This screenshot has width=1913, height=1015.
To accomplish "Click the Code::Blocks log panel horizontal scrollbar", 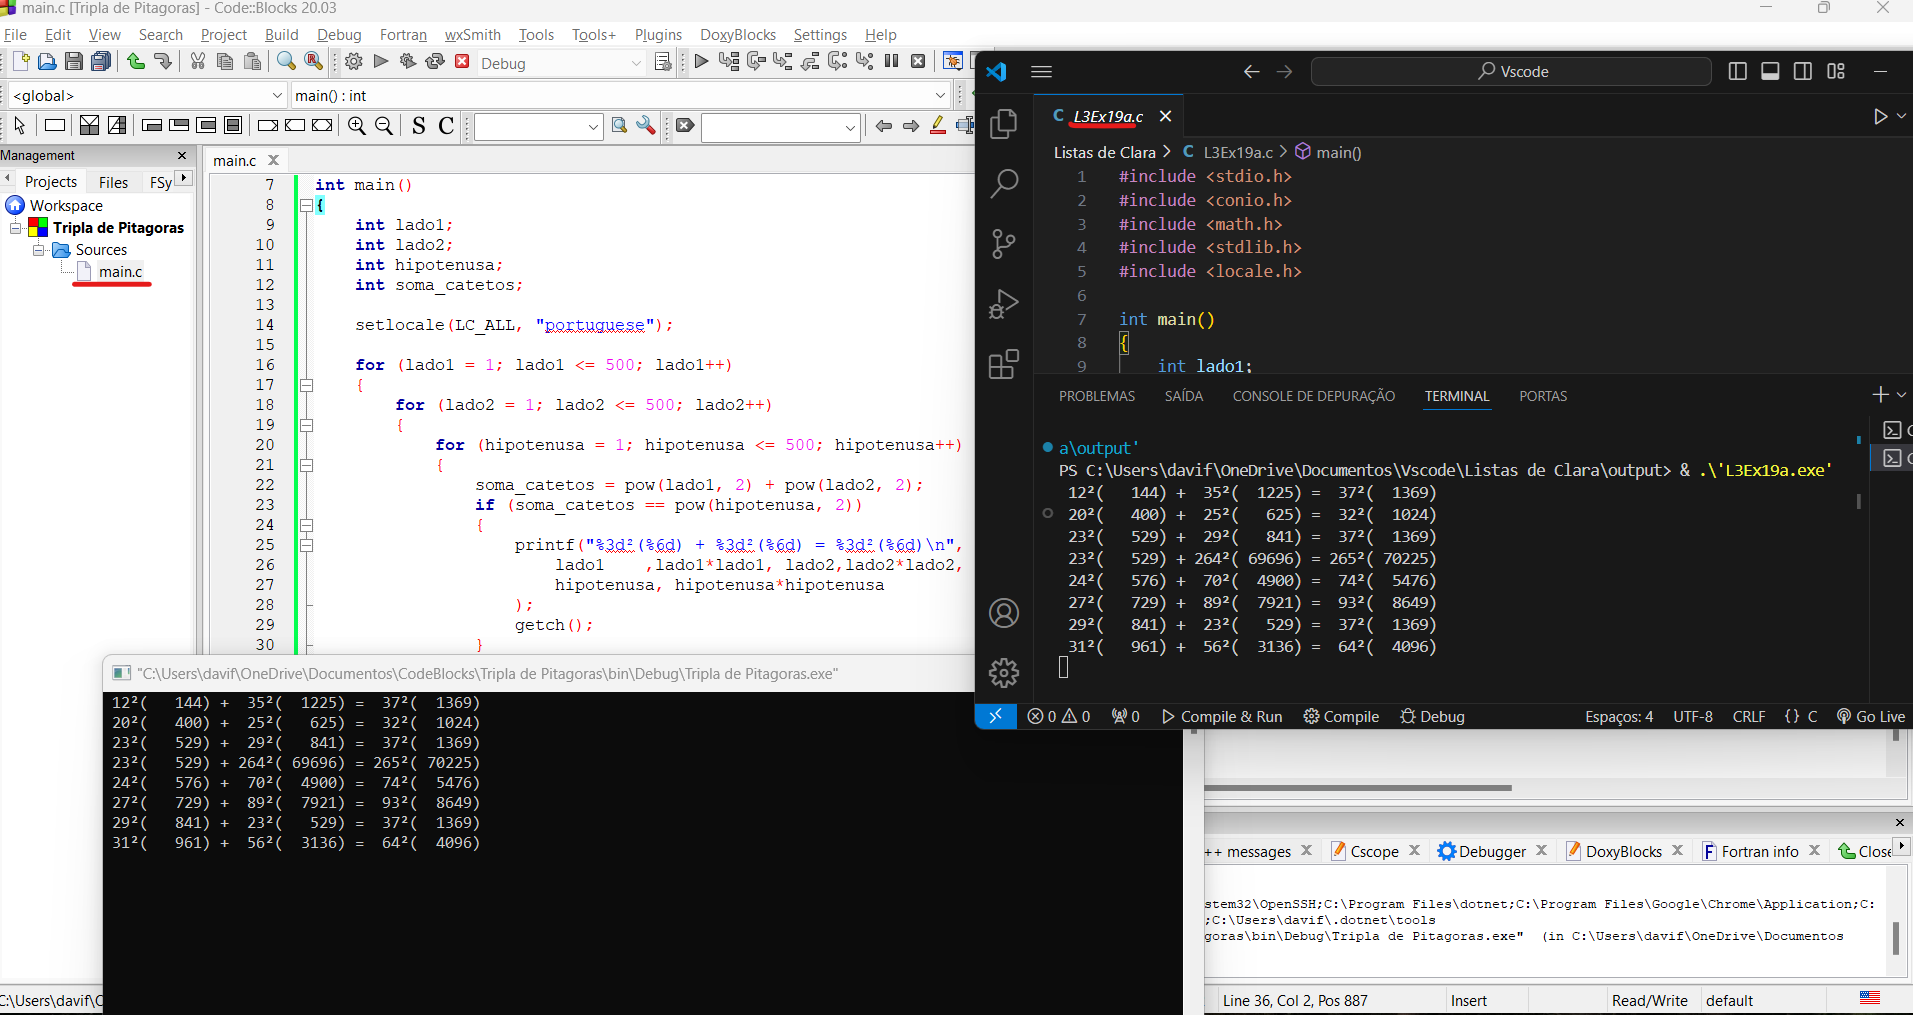I will click(x=1358, y=788).
